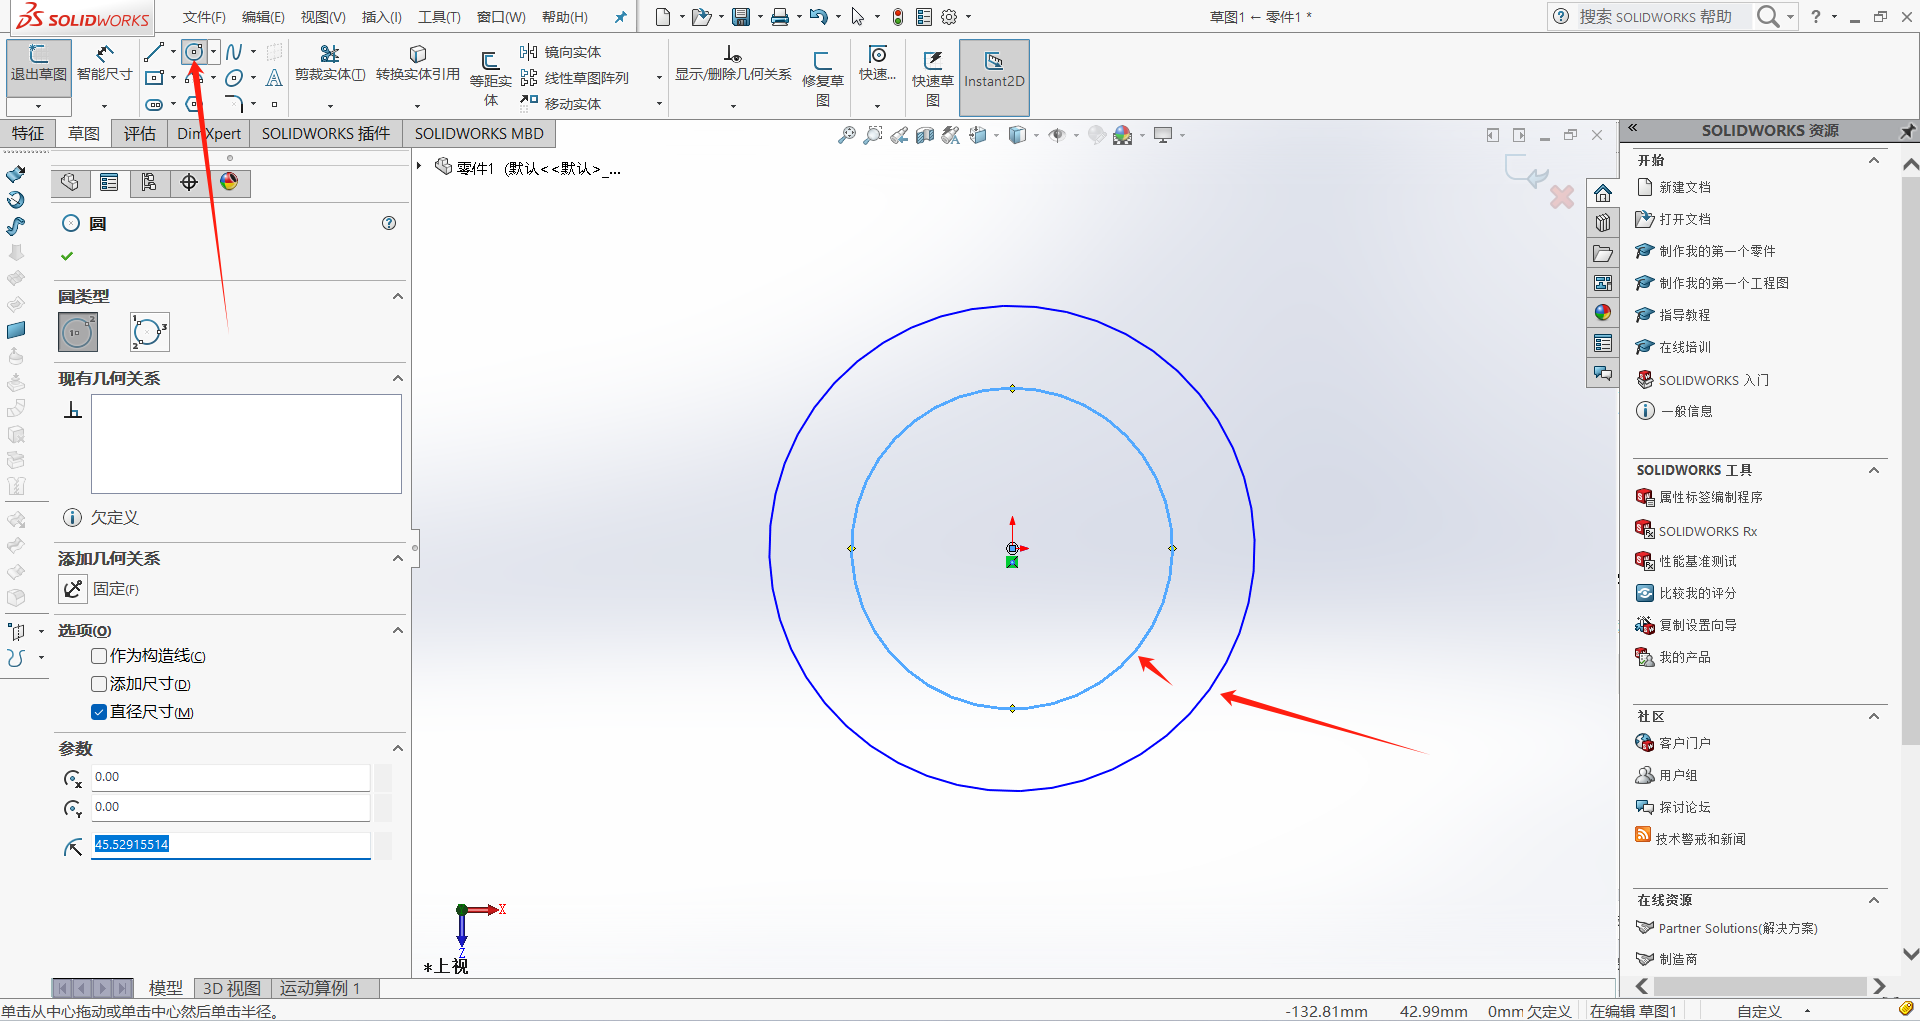
Task: Open the 文件(F) menu
Action: 204,17
